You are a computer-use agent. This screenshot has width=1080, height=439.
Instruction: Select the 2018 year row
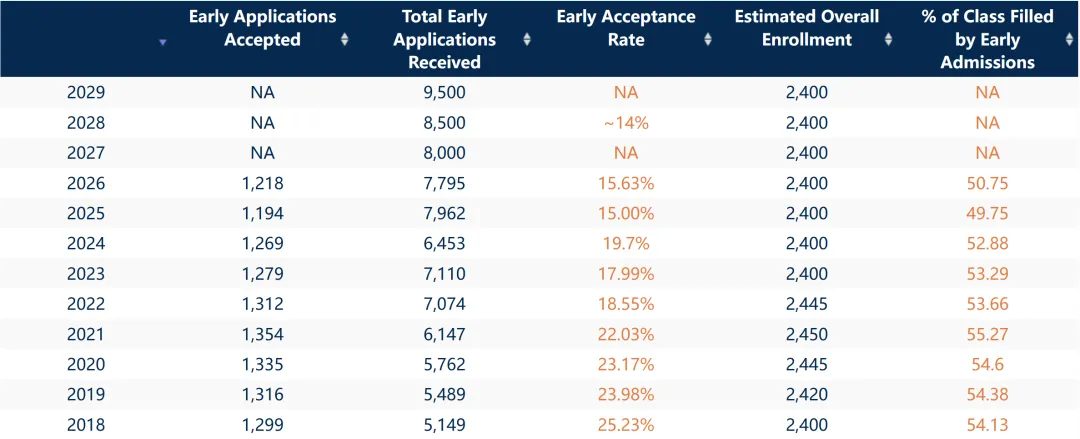click(540, 425)
